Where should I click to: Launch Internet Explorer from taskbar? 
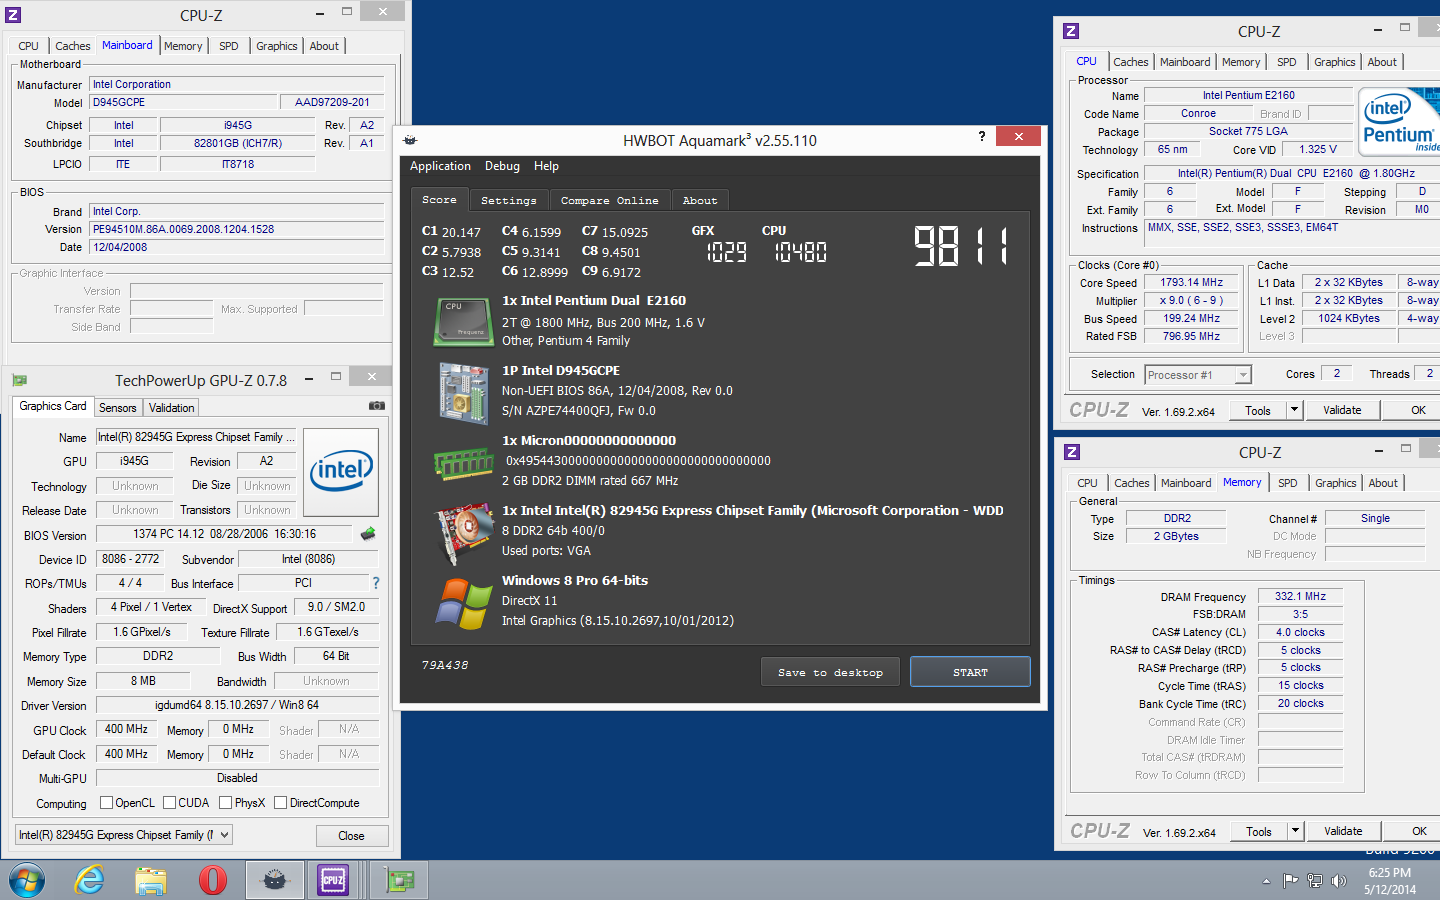(x=90, y=881)
